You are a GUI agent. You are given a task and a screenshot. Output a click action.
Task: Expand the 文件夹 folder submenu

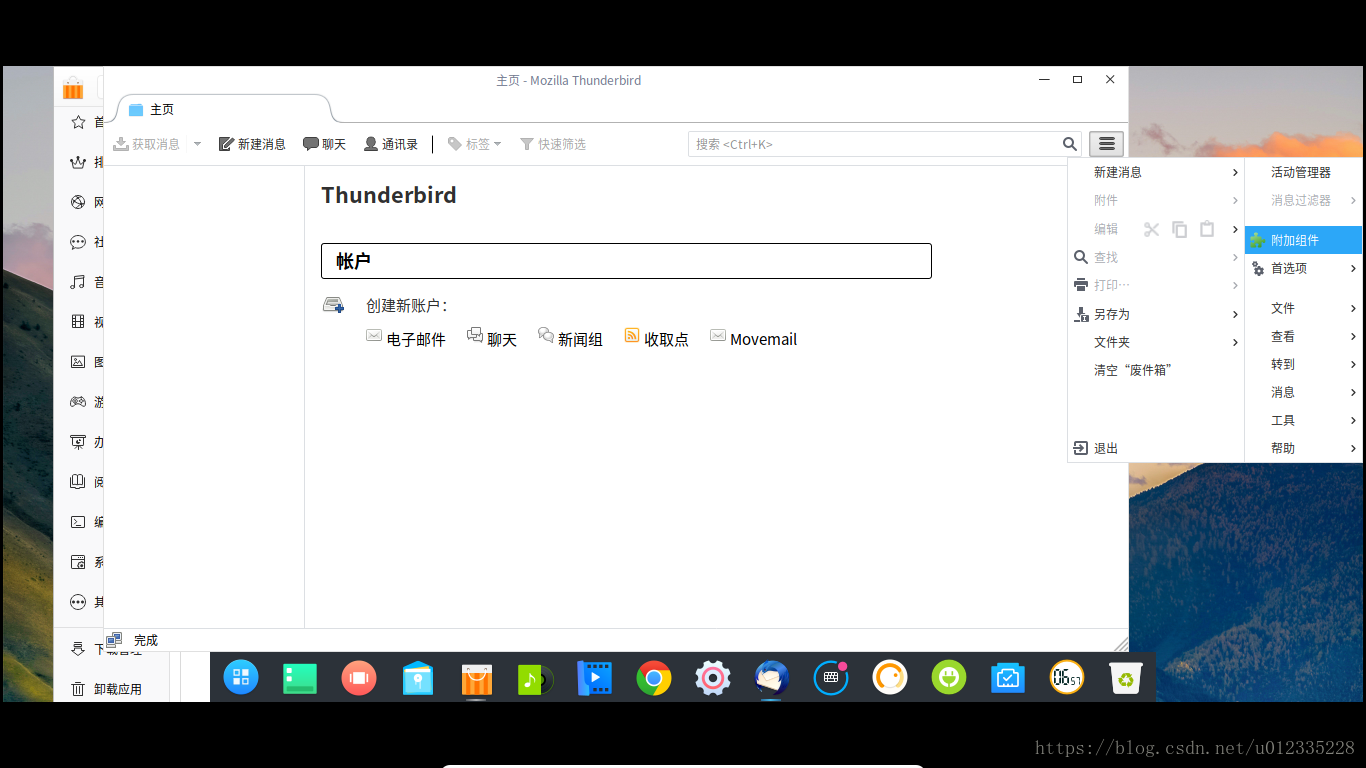pyautogui.click(x=1156, y=342)
